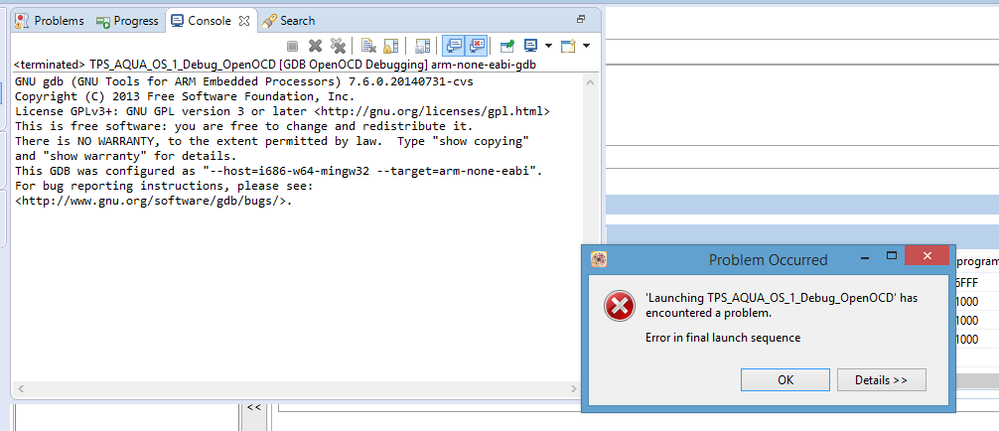
Task: Click the Problem Occurred title bar app icon
Action: (x=599, y=259)
